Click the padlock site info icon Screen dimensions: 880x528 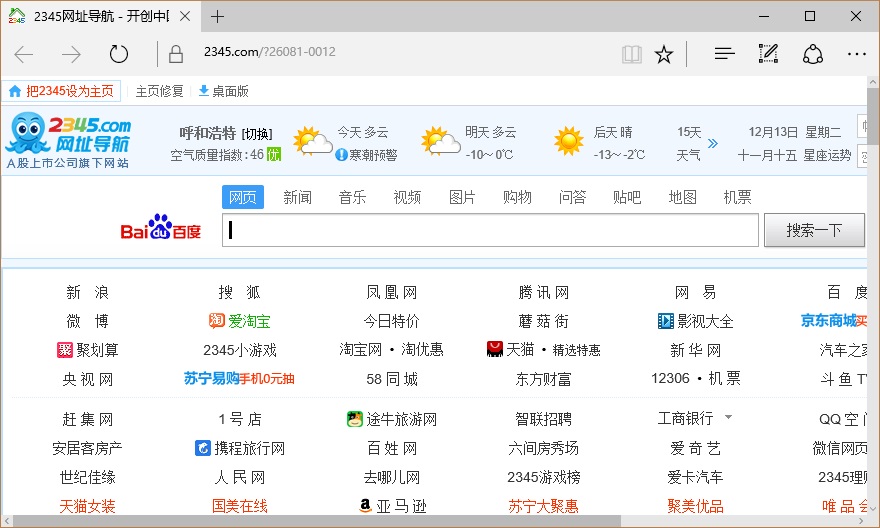(176, 54)
